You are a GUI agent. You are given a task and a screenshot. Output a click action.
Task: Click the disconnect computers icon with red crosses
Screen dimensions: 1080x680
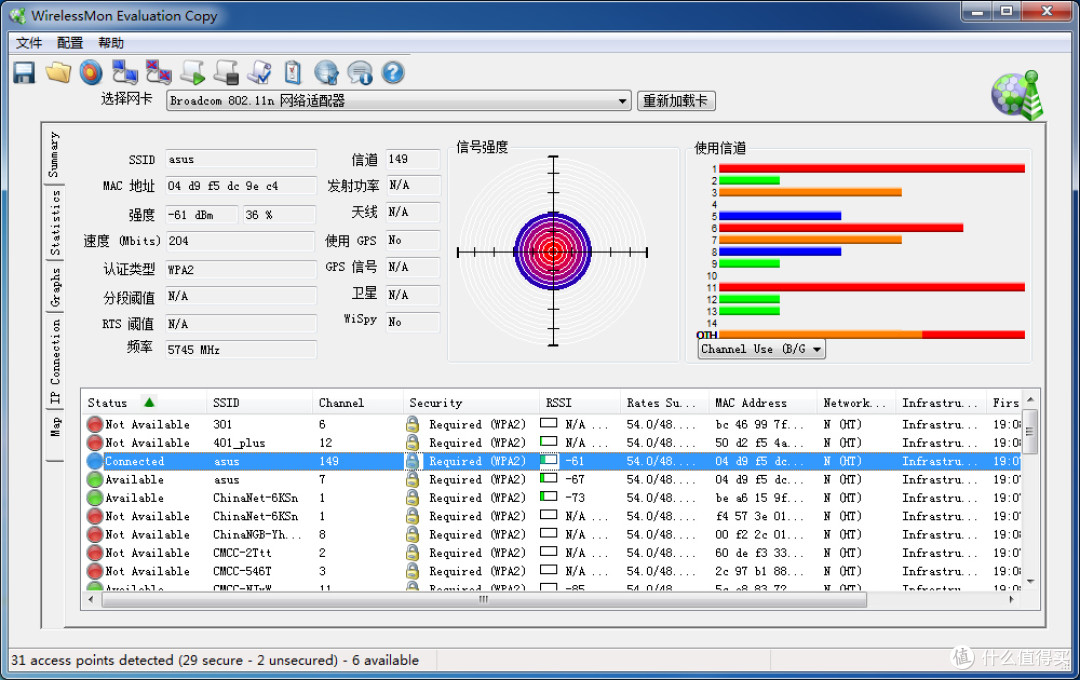tap(158, 72)
